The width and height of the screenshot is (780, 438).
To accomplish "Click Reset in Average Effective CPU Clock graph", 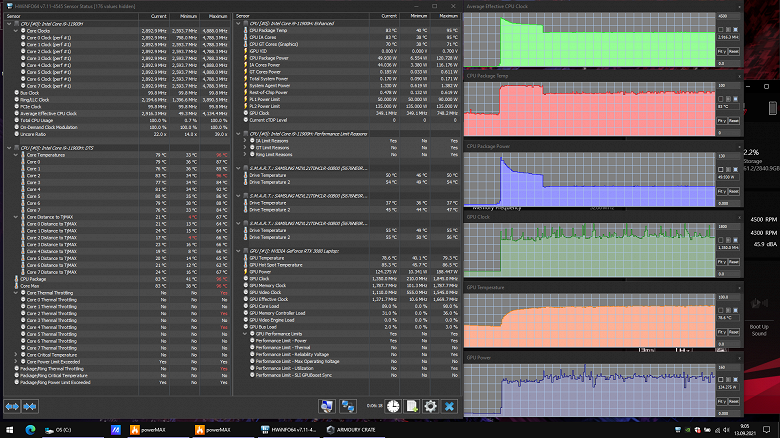I will coord(734,52).
